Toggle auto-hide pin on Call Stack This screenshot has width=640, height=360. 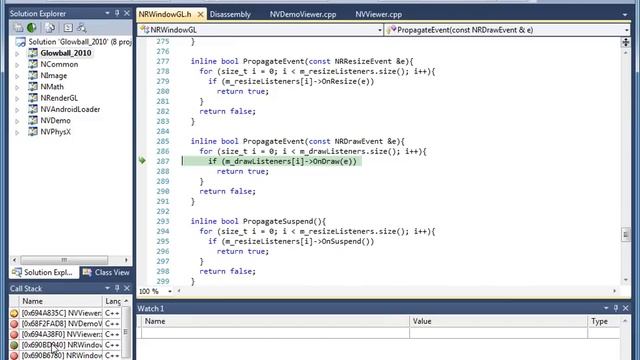(x=117, y=289)
